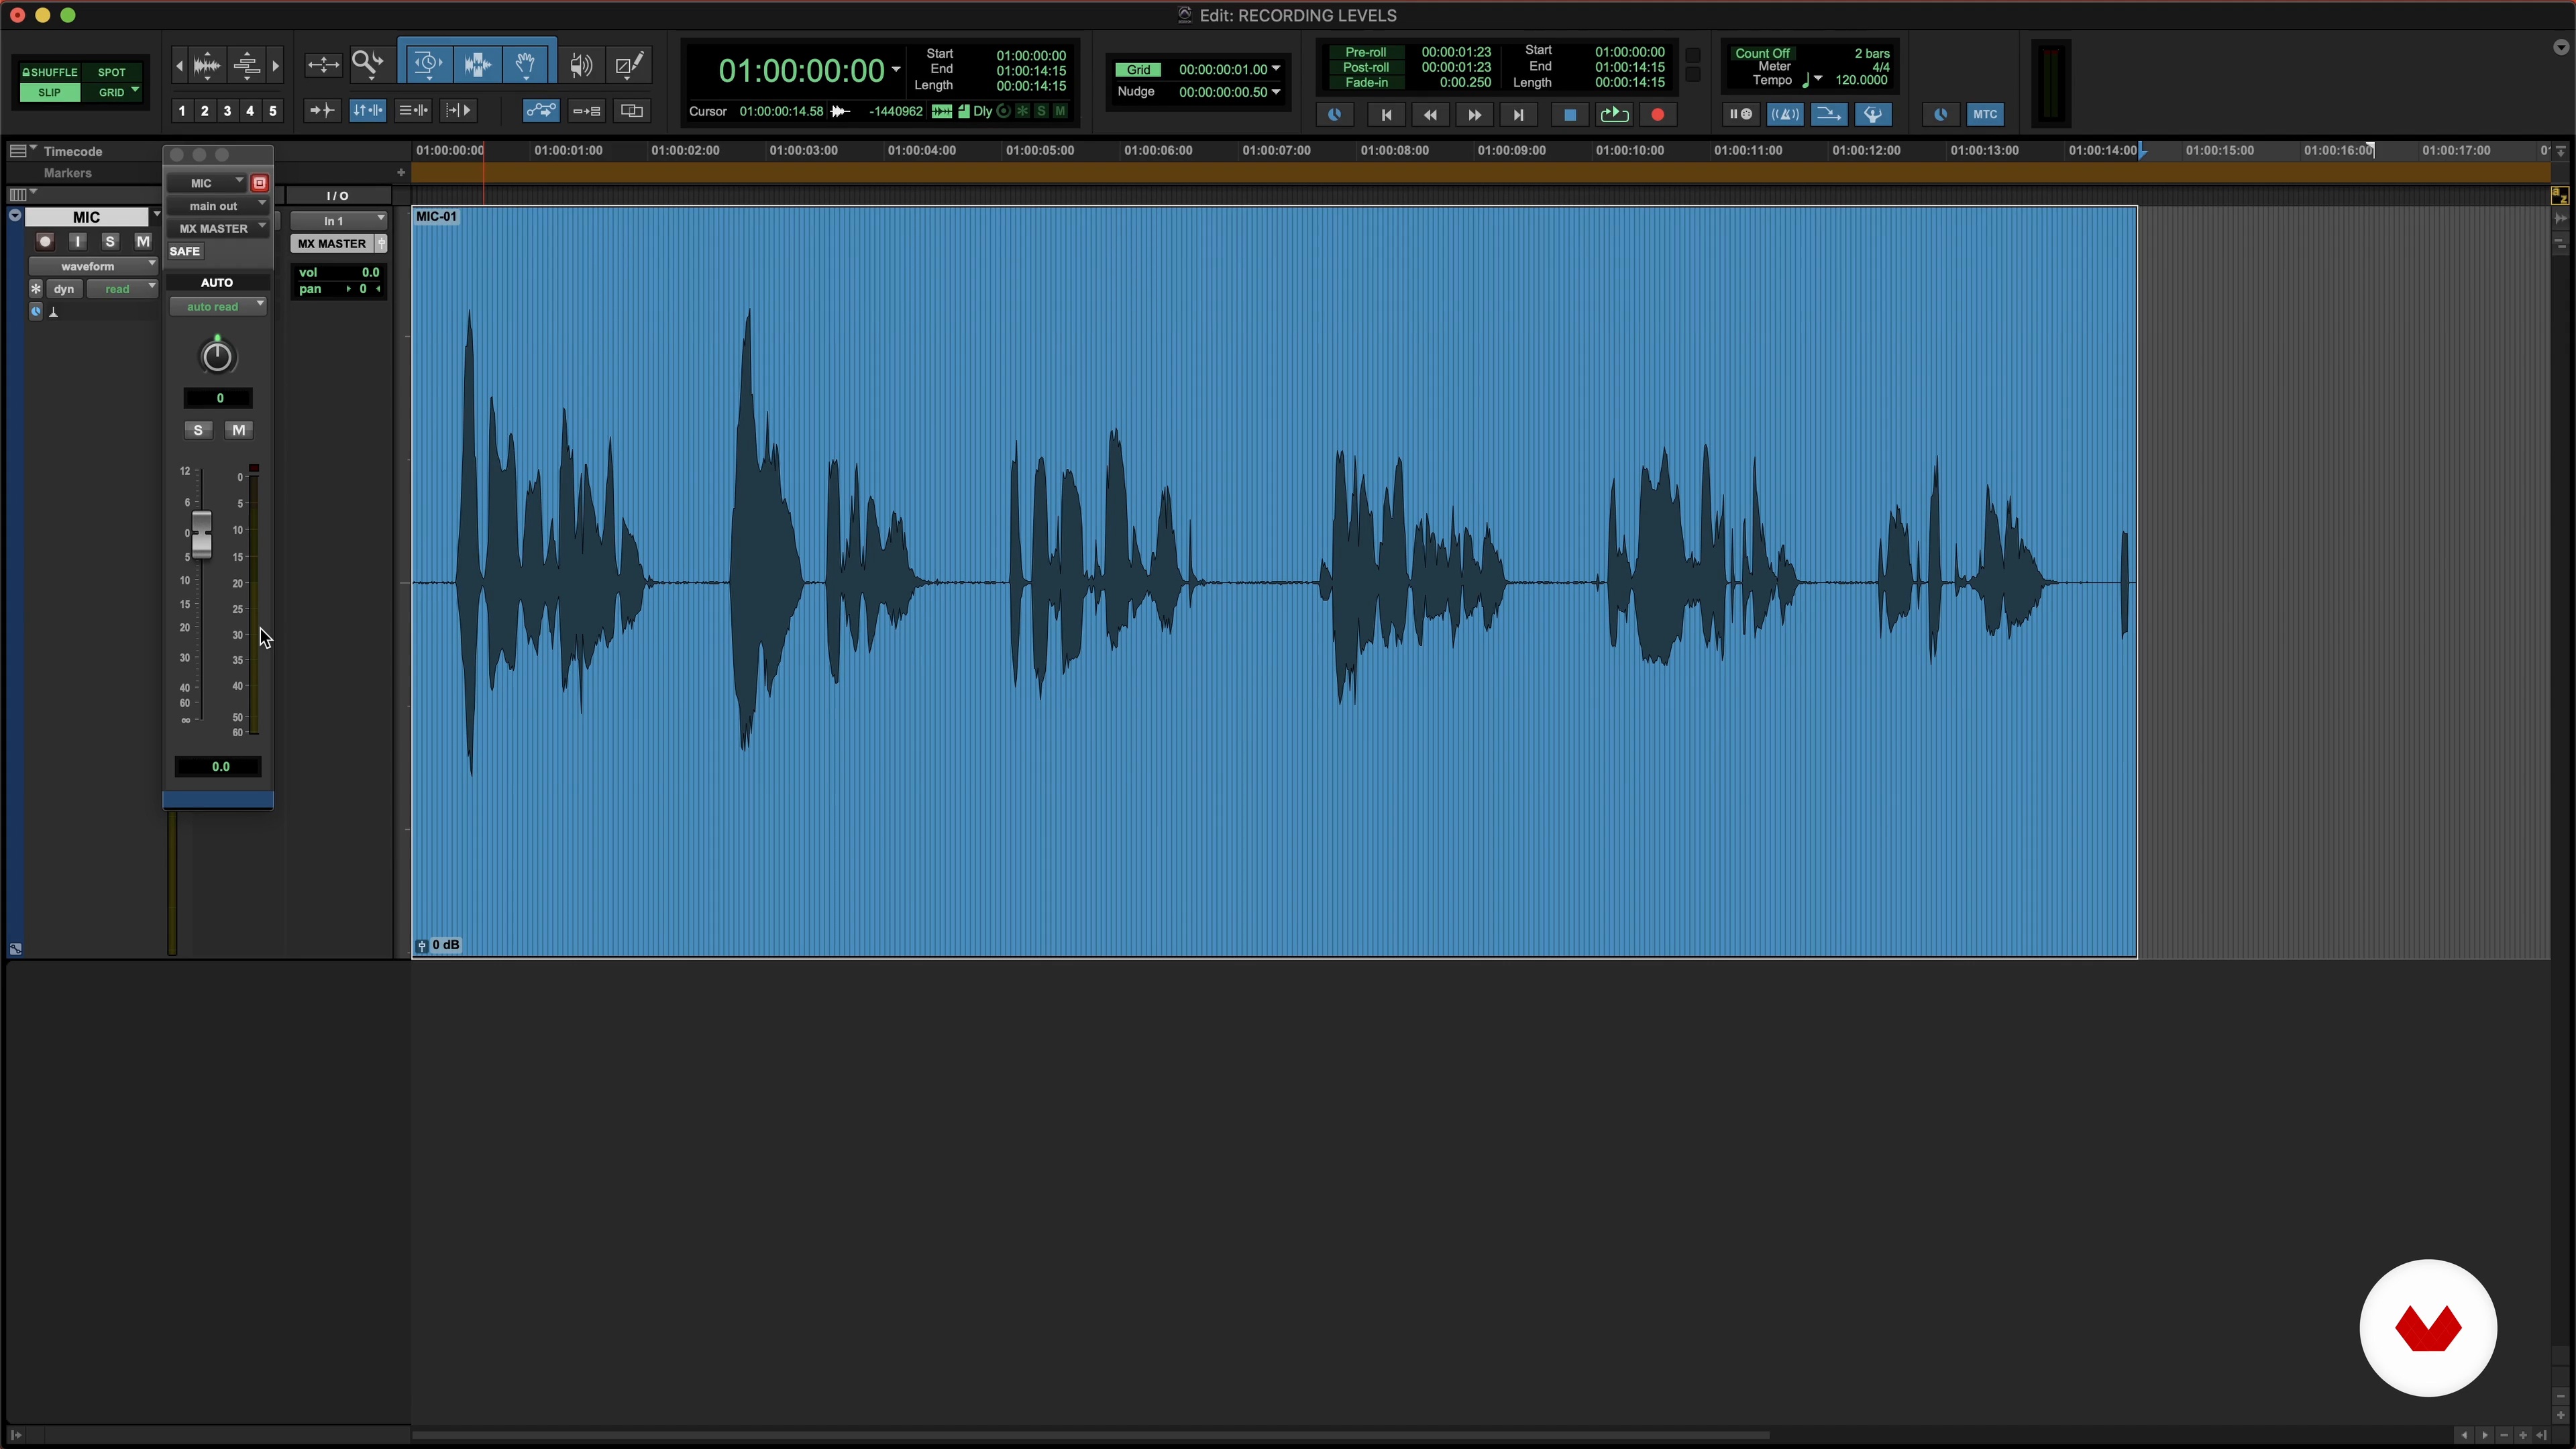This screenshot has width=2576, height=1449.
Task: Toggle Pre-roll on
Action: click(1366, 52)
